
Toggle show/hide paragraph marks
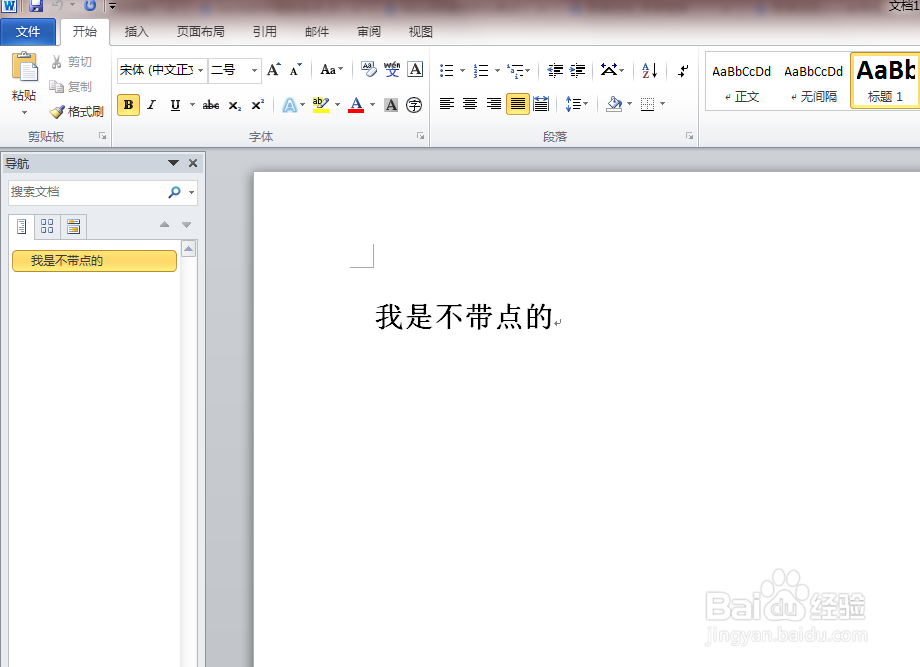tap(682, 70)
